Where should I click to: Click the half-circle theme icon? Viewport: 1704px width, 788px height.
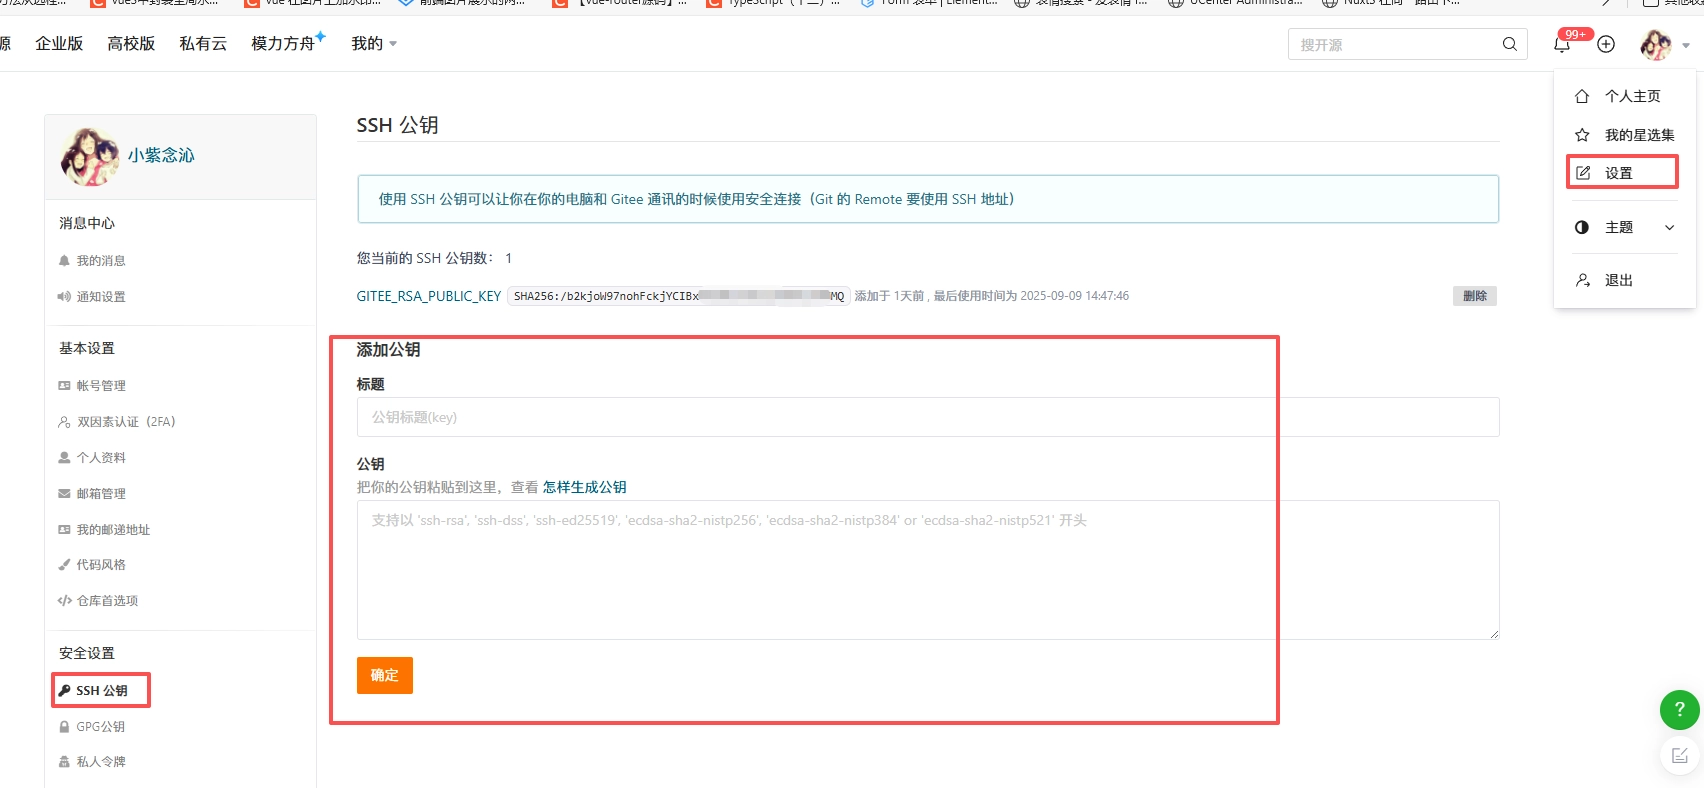(1582, 227)
